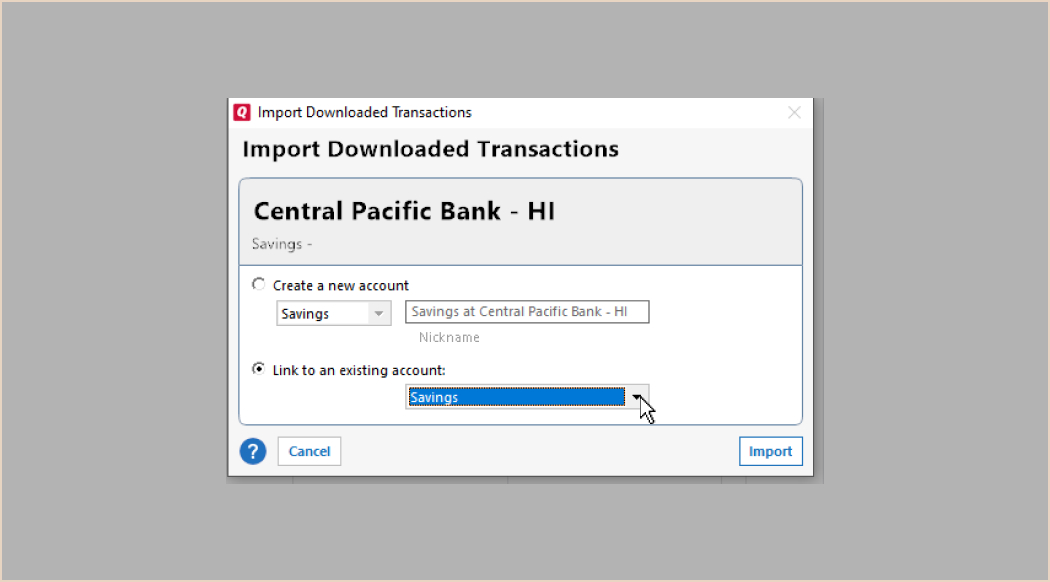Click the Nickname label text

click(x=449, y=338)
